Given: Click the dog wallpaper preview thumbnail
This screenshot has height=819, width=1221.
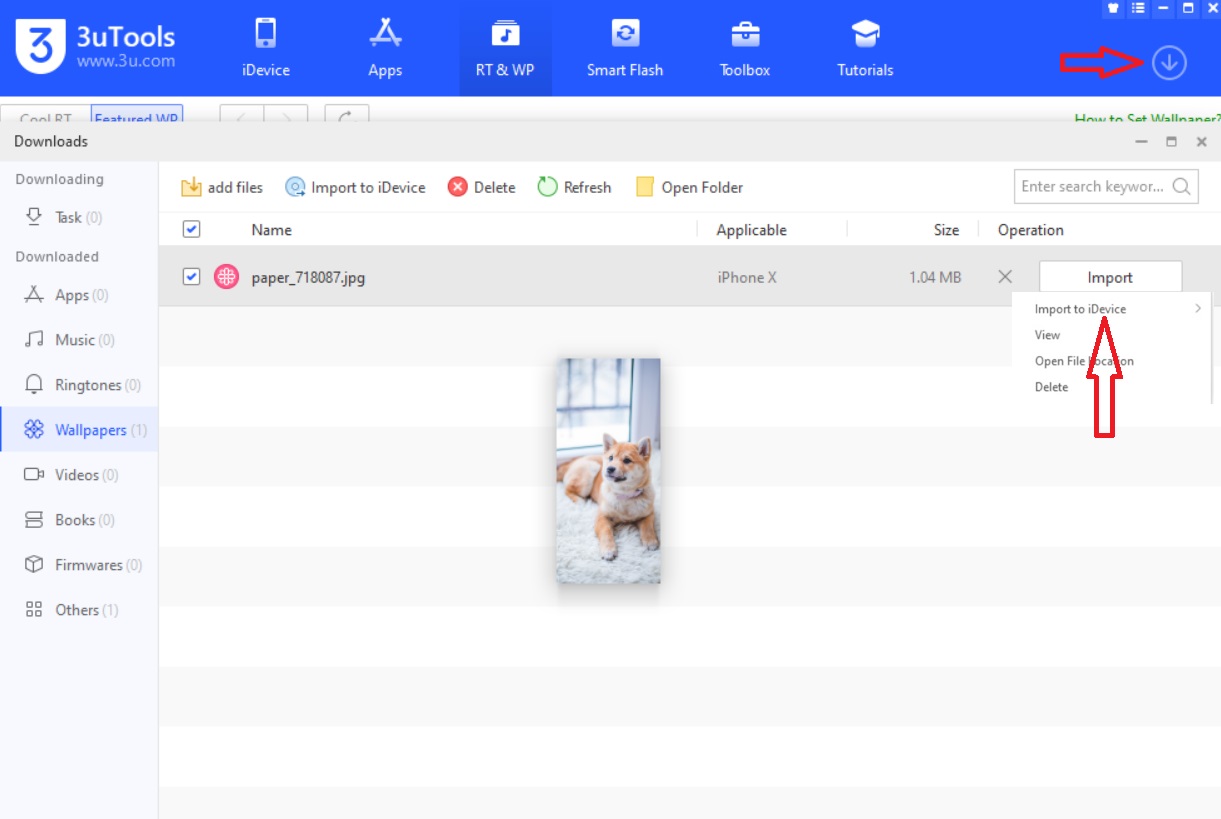Looking at the screenshot, I should (608, 470).
